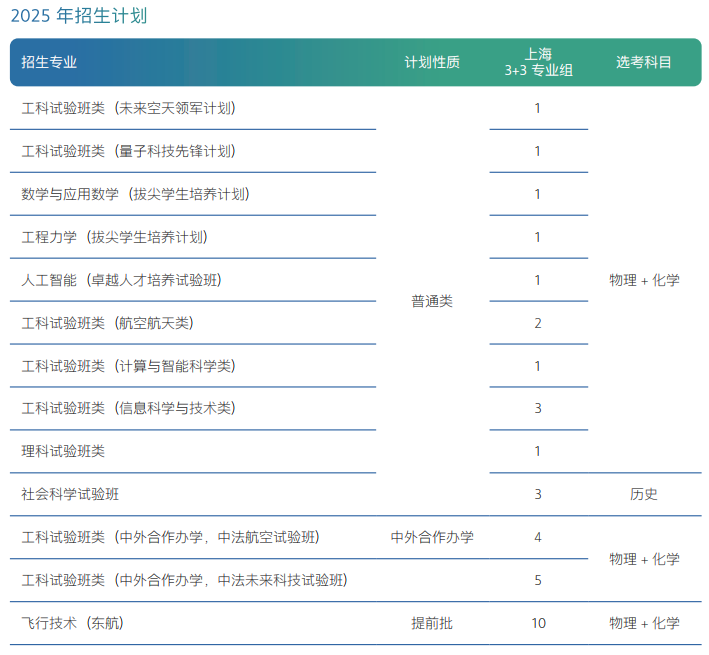Click quota 1 for 理科试验班类
The height and width of the screenshot is (655, 709).
(538, 451)
